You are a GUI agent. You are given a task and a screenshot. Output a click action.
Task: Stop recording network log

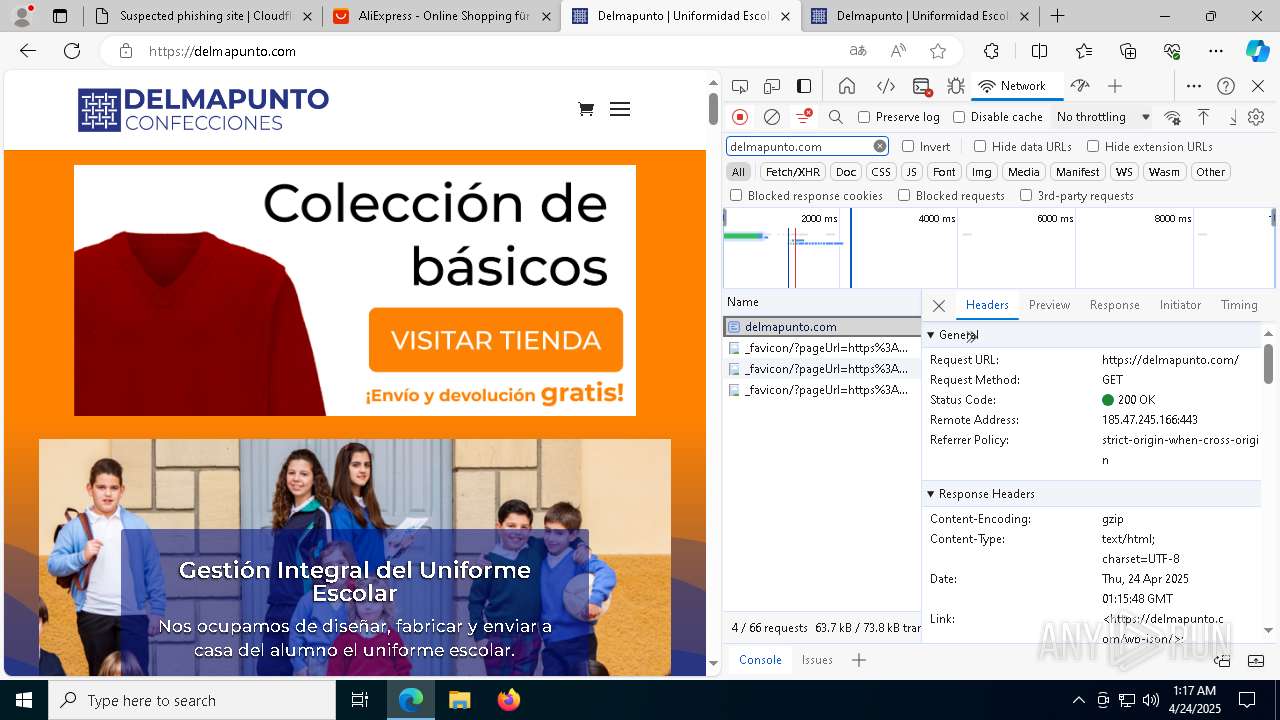point(740,117)
